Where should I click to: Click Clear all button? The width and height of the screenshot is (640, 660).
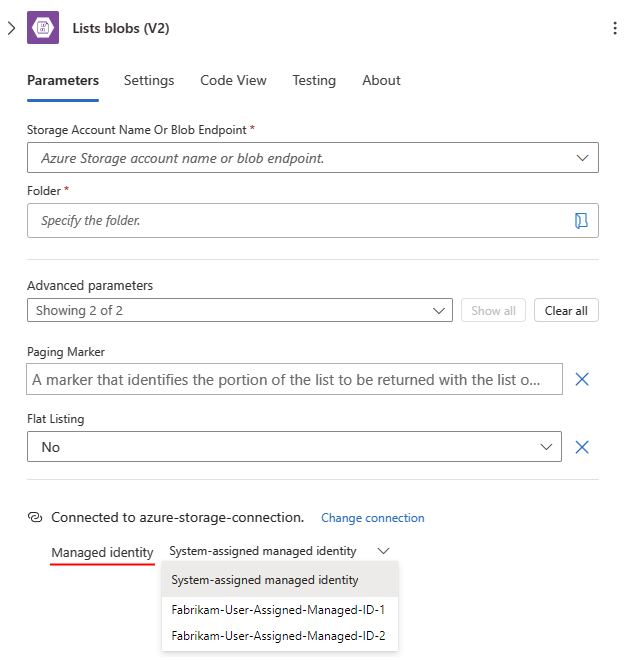tap(566, 311)
